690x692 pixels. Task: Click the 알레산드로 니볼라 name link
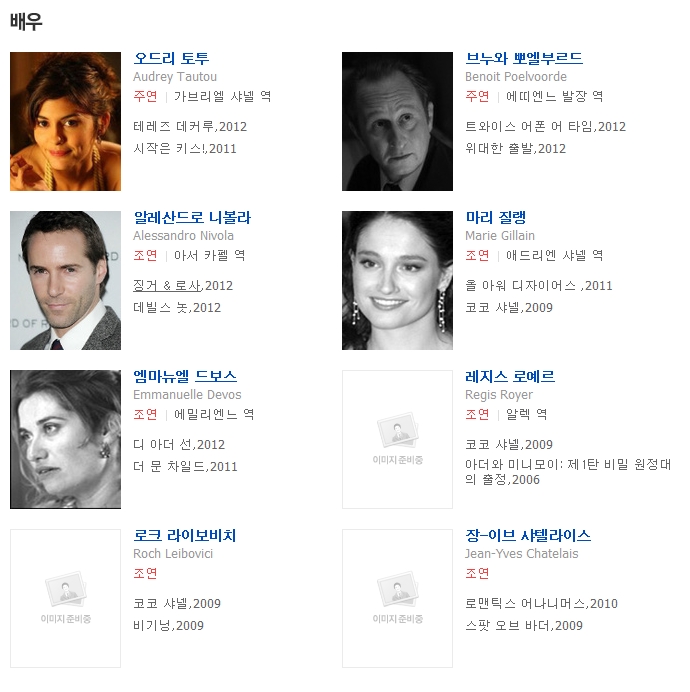click(192, 217)
